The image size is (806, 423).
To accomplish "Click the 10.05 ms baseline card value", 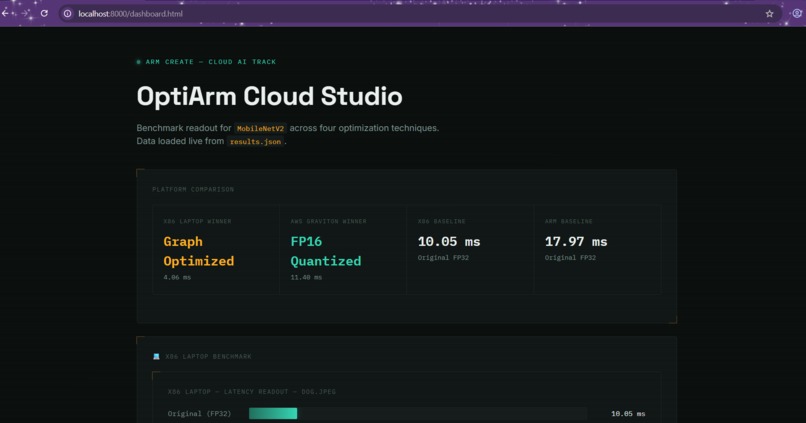I will pos(449,242).
